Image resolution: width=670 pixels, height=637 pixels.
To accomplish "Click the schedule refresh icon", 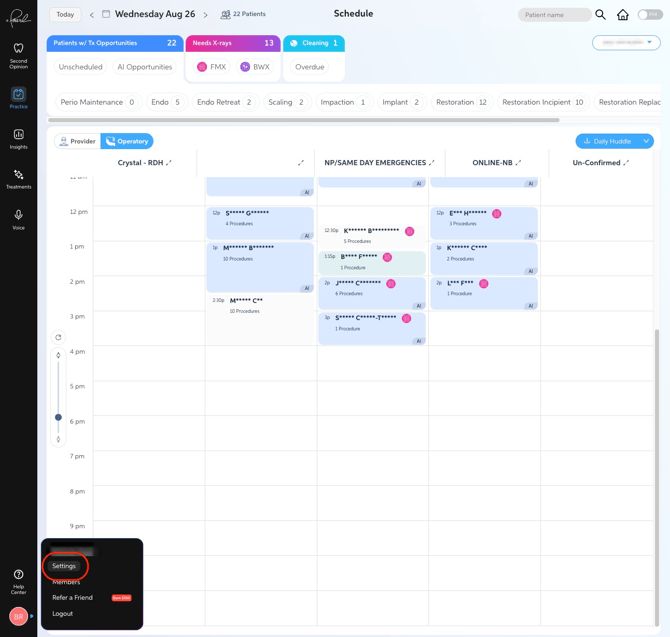I will [x=58, y=338].
